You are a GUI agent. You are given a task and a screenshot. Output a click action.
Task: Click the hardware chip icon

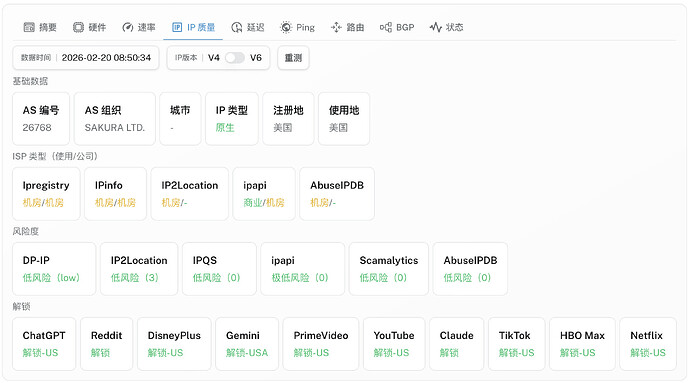pos(78,27)
